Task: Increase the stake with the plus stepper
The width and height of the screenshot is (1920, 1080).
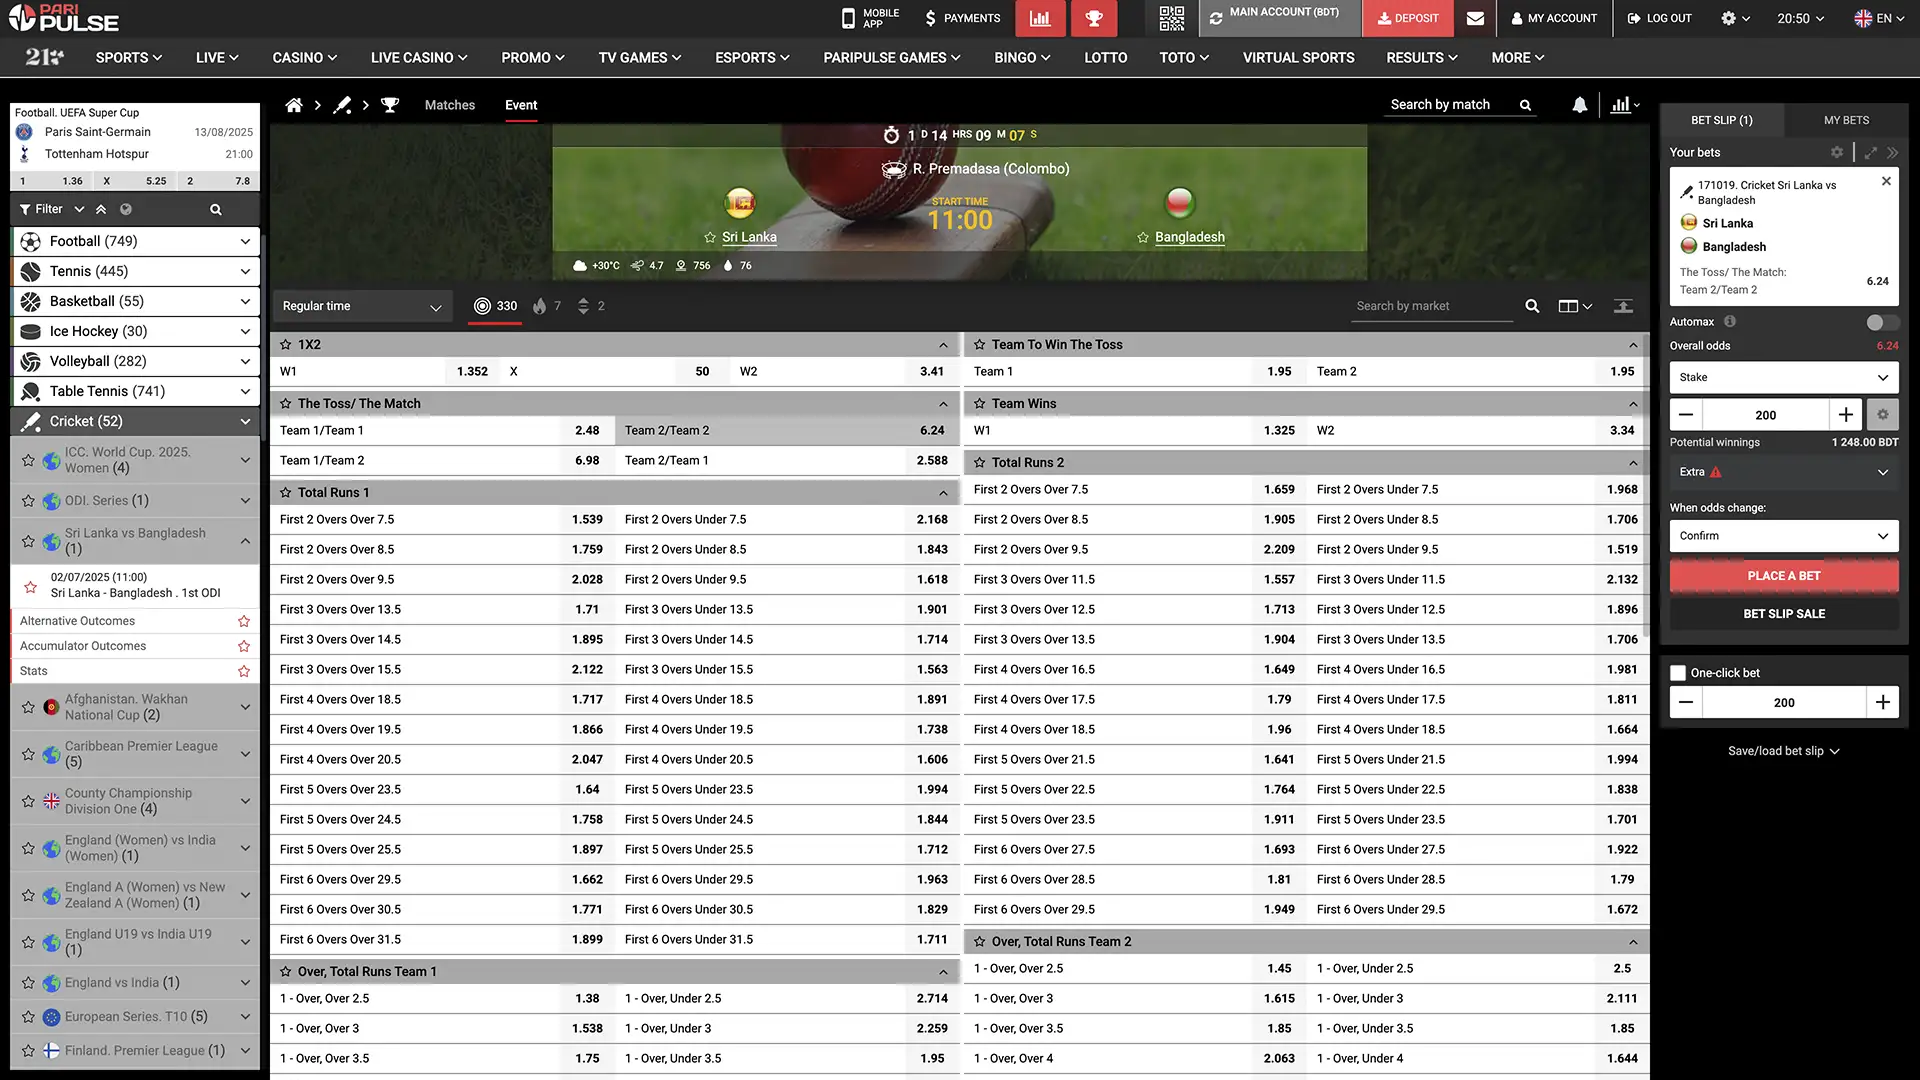Action: (1845, 414)
